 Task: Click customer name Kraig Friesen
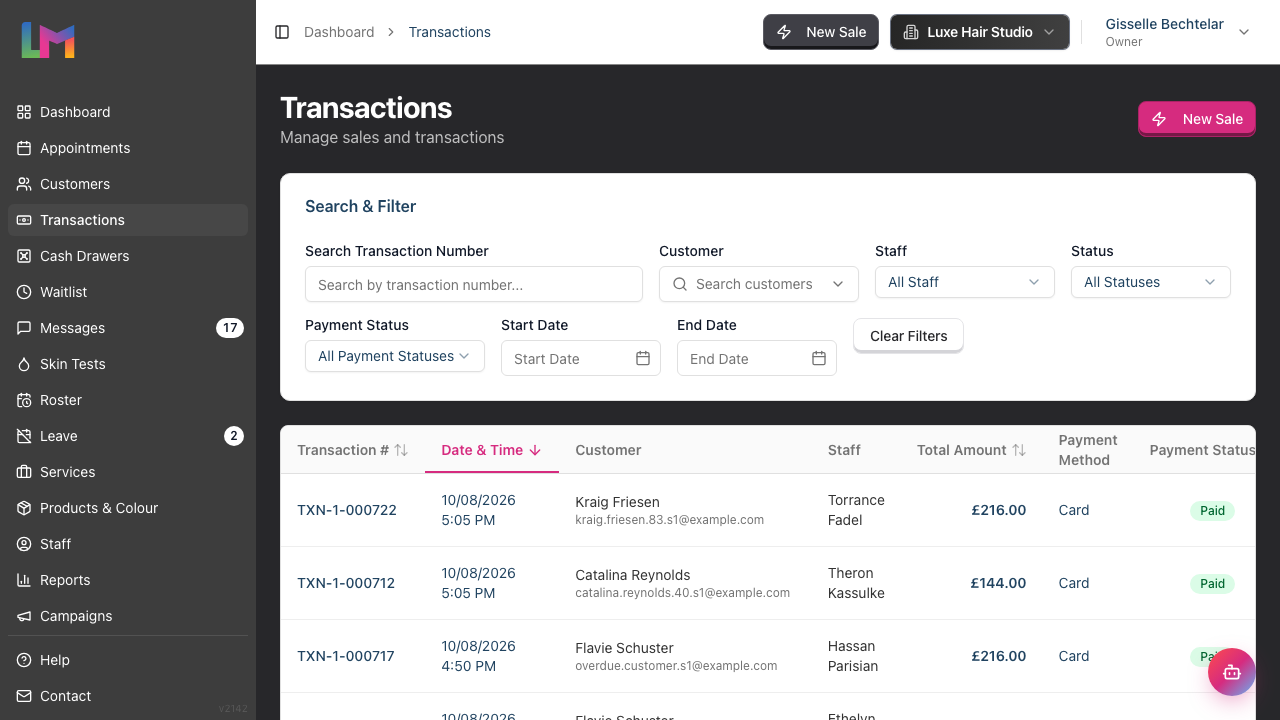[x=617, y=502]
